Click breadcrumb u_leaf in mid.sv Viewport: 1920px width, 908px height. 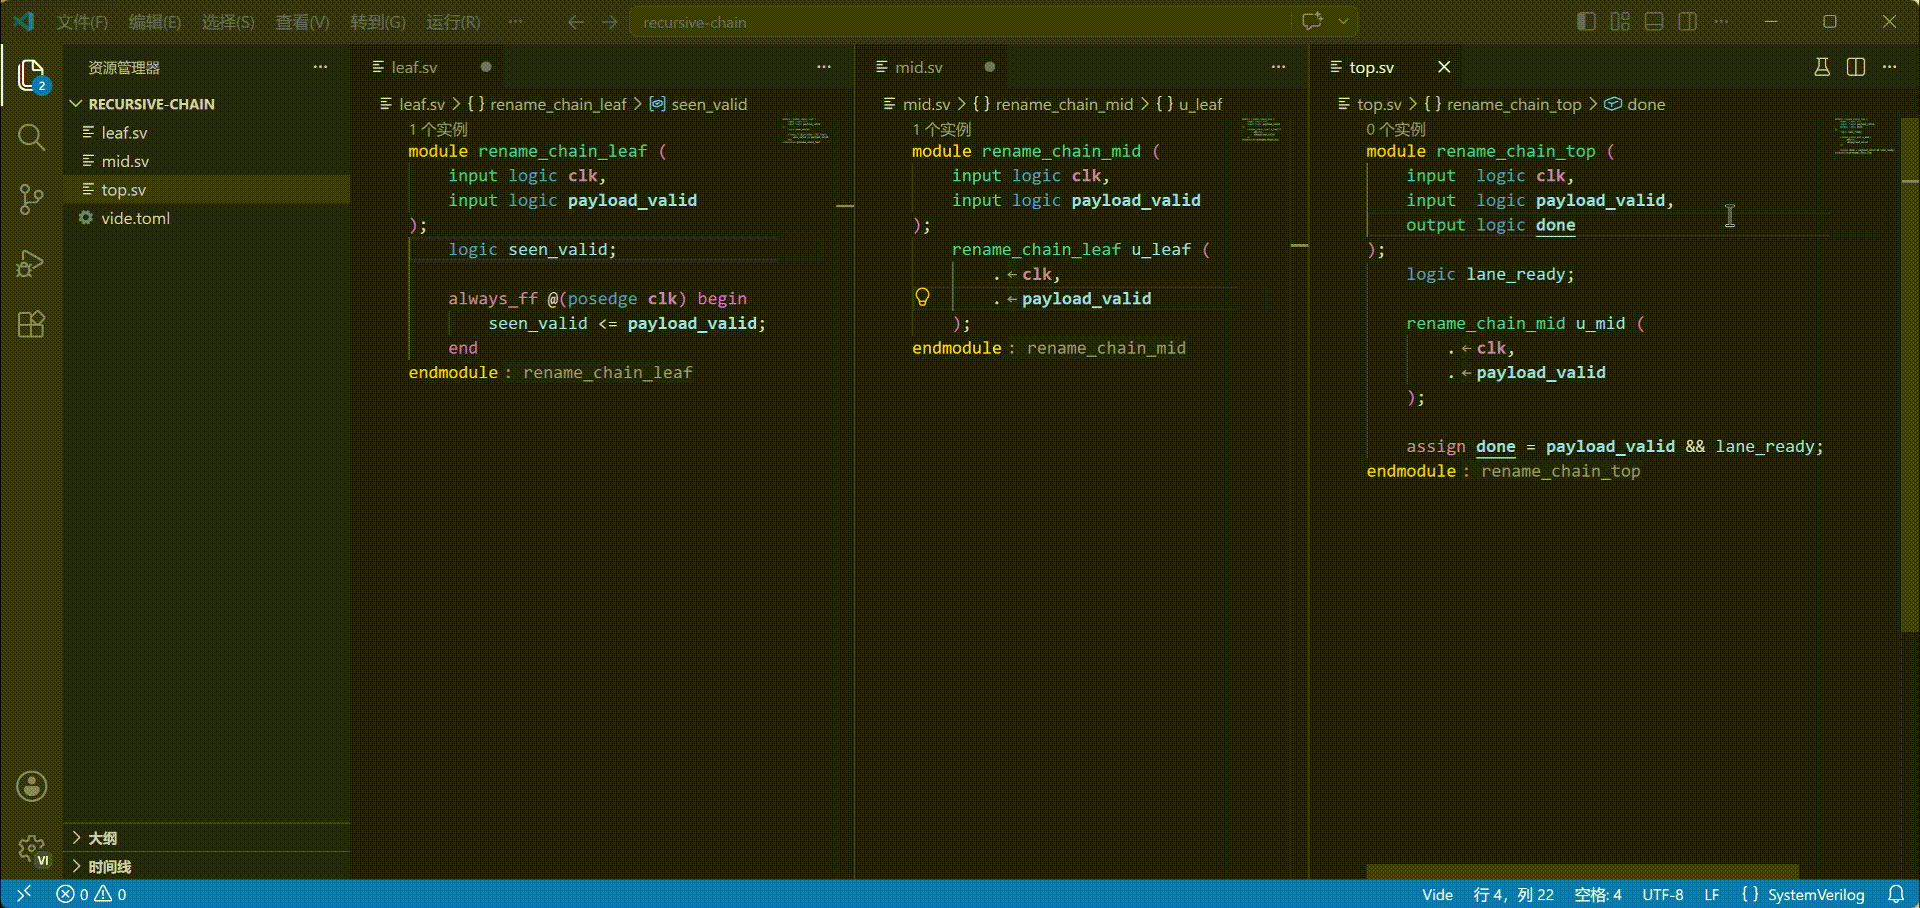[1200, 104]
